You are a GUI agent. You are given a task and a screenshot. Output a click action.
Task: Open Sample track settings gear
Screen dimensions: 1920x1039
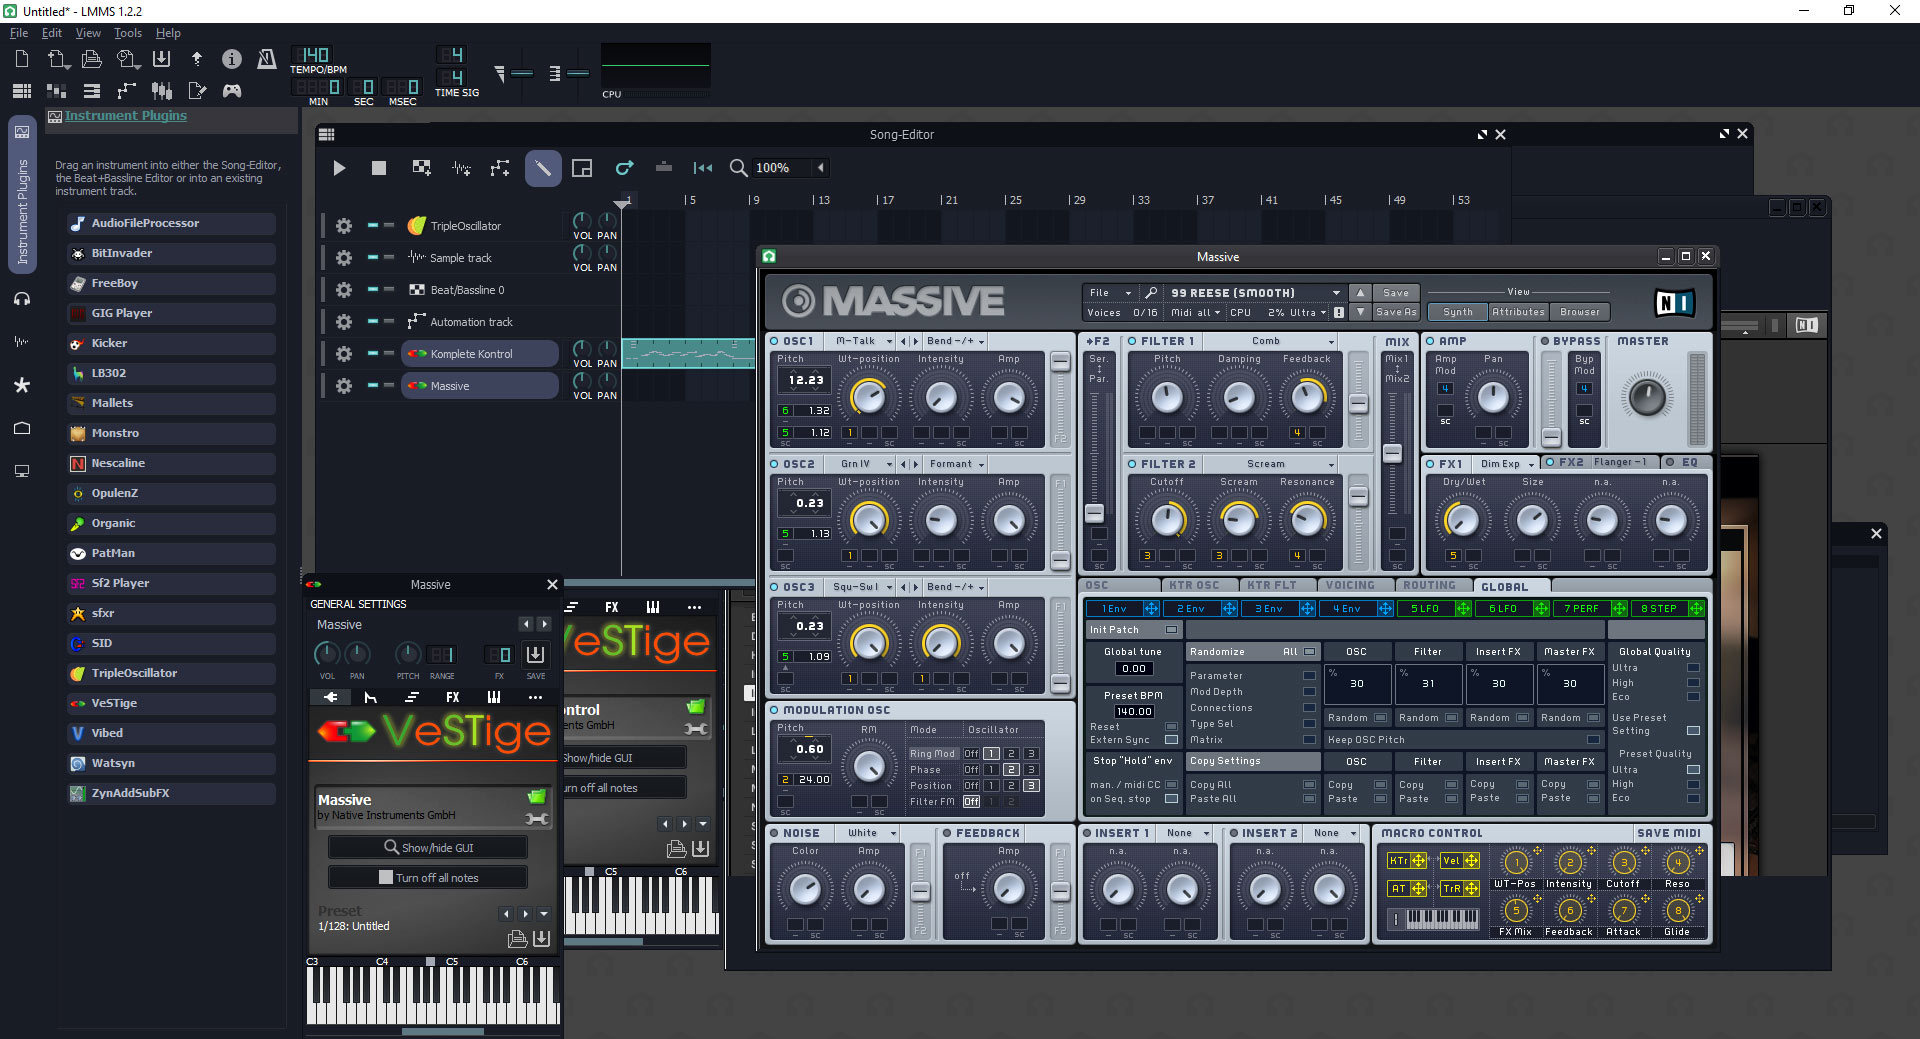[x=344, y=258]
